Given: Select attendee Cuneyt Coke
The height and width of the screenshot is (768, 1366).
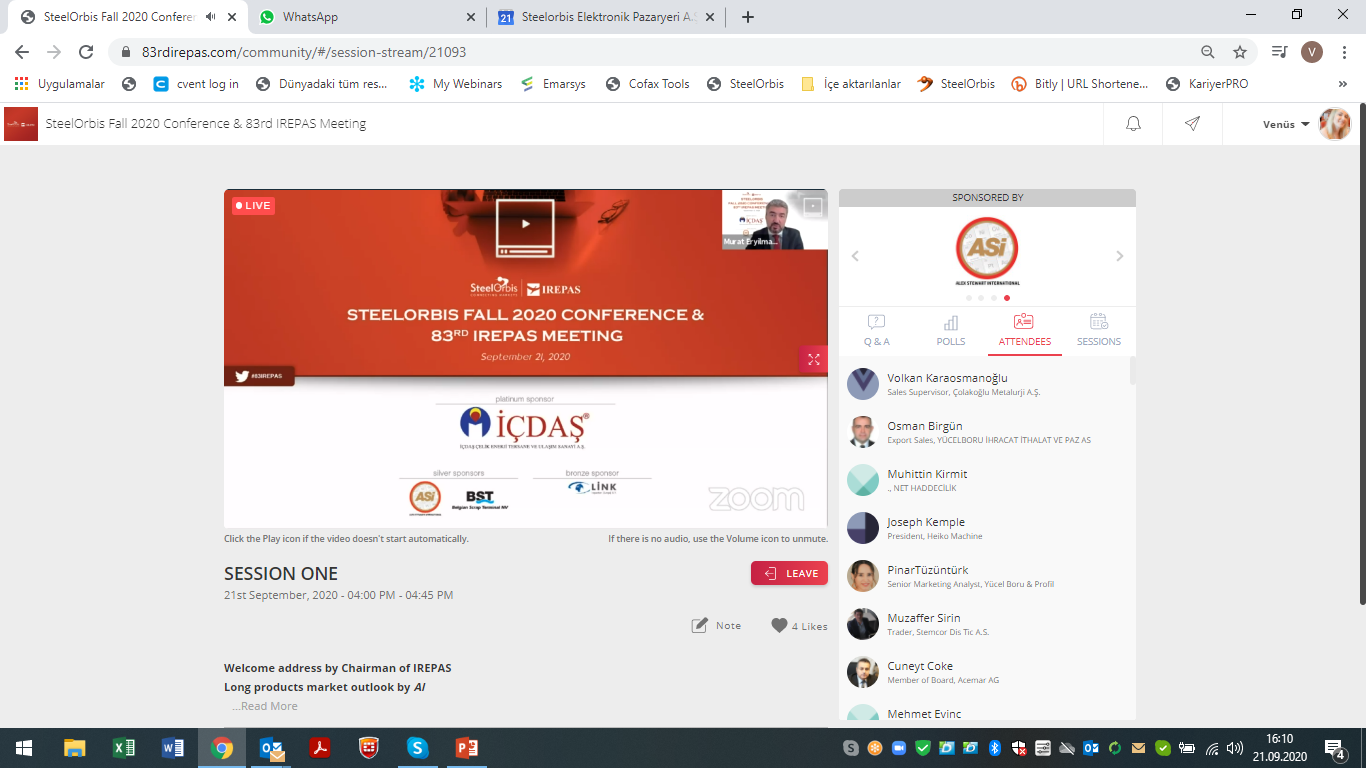Looking at the screenshot, I should pyautogui.click(x=987, y=672).
